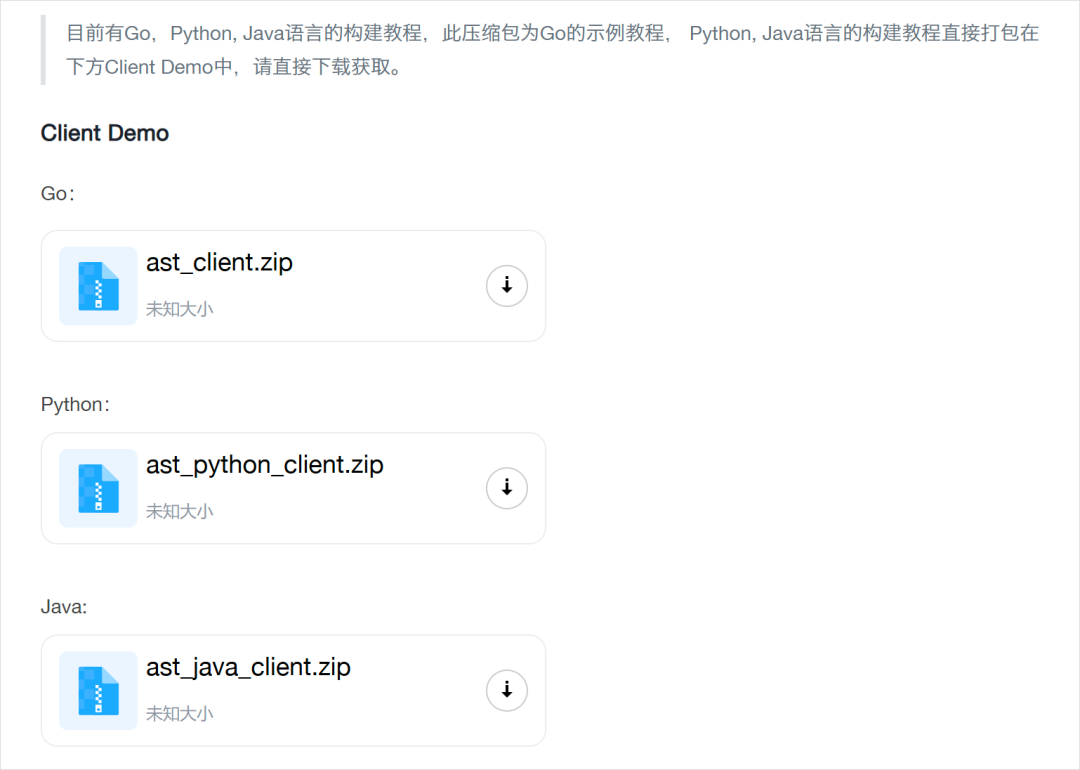Download ast_java_client.zip with its arrow button
Viewport: 1080px width, 770px height.
(x=507, y=690)
